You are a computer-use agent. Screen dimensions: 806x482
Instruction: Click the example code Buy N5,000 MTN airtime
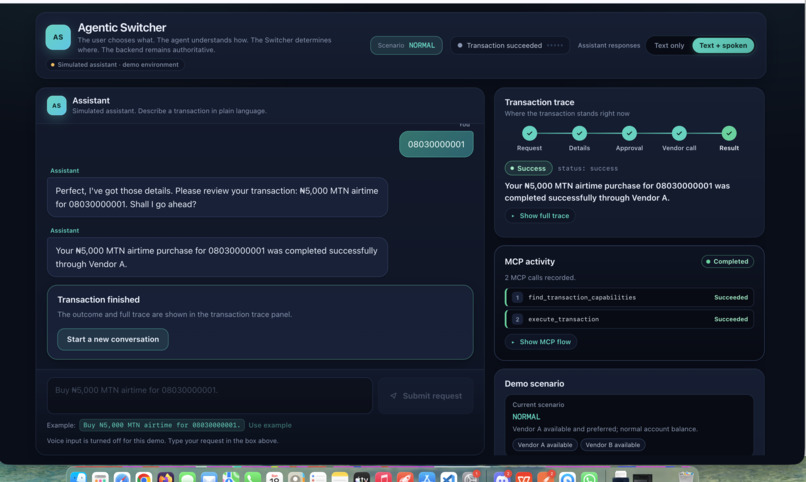pos(162,425)
